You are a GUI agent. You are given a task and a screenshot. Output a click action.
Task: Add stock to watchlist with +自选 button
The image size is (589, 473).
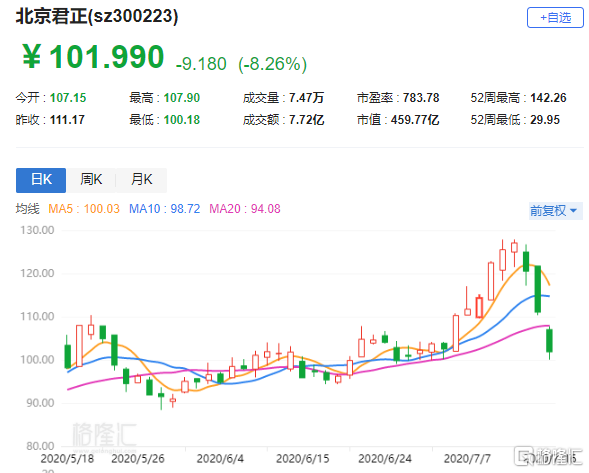(555, 18)
